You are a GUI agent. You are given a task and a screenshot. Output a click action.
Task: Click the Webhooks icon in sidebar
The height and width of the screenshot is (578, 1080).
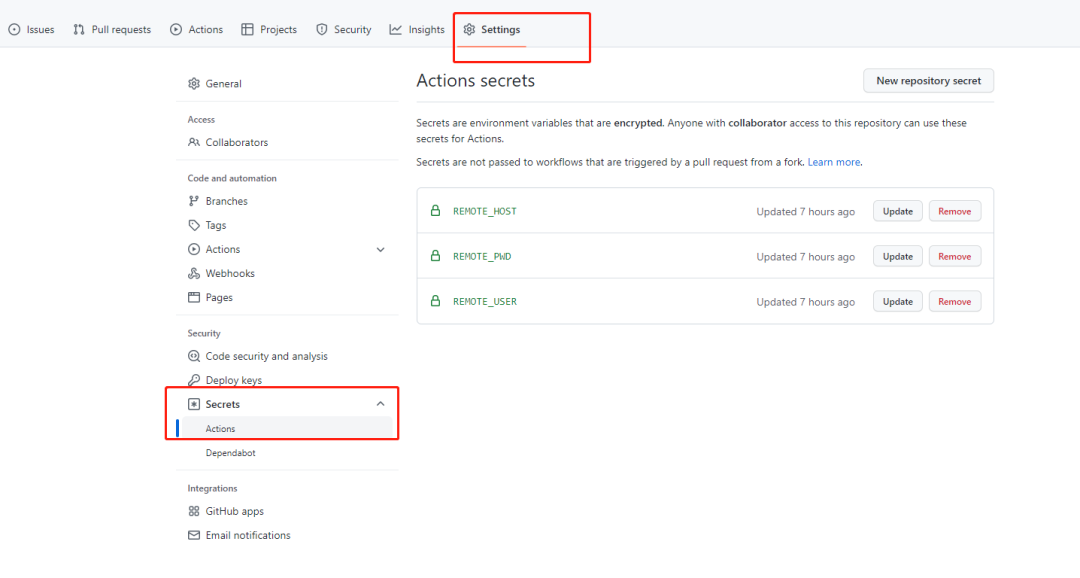[x=194, y=274]
